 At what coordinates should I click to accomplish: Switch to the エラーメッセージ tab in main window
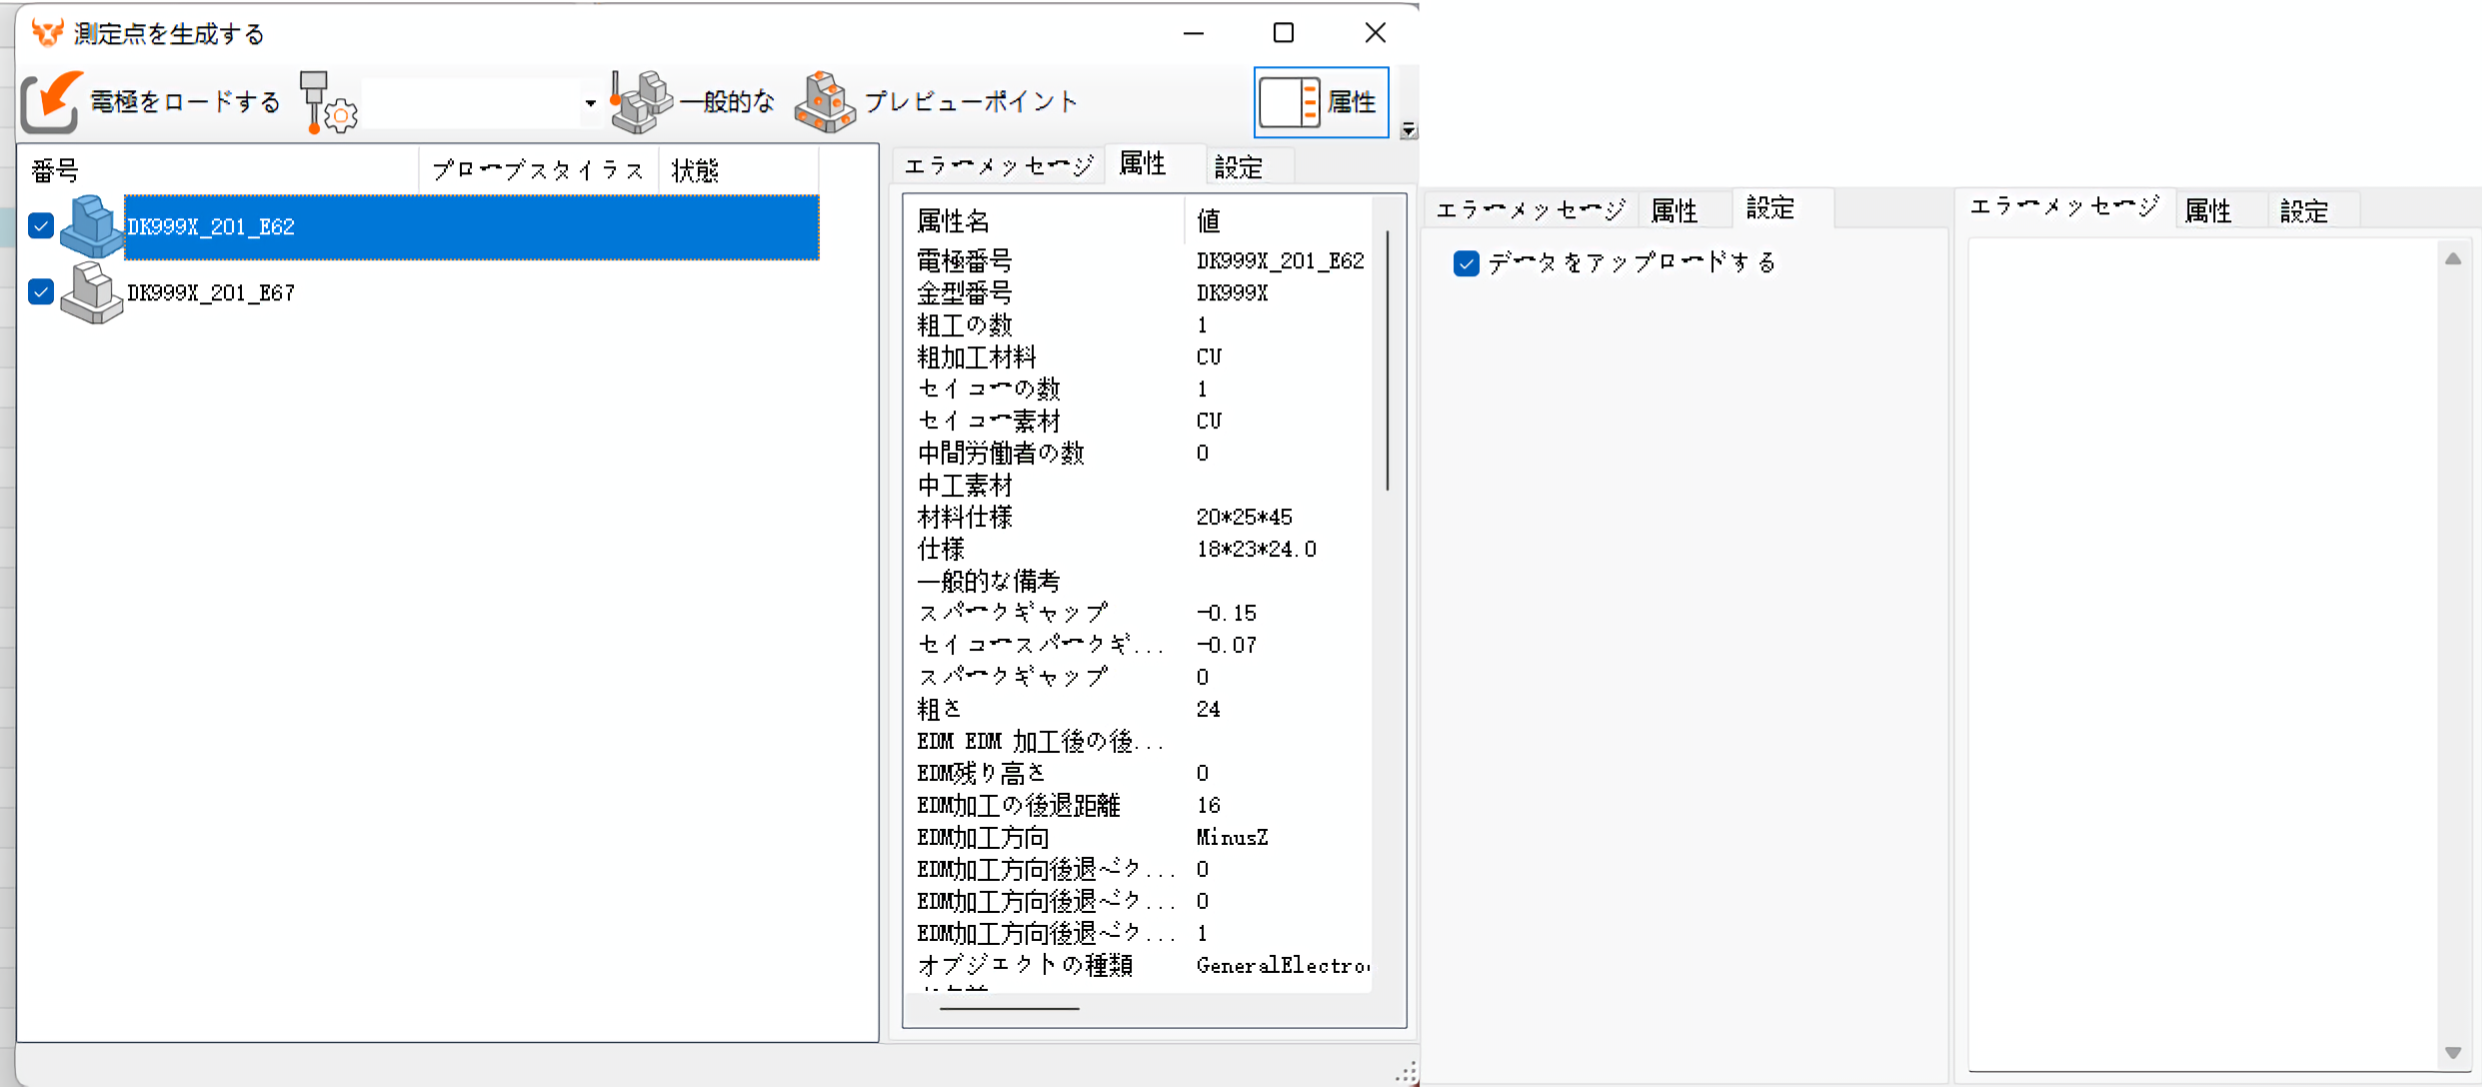998,167
